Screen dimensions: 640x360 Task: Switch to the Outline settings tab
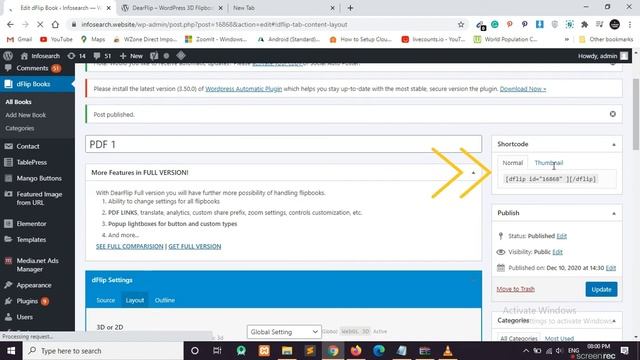(x=165, y=300)
